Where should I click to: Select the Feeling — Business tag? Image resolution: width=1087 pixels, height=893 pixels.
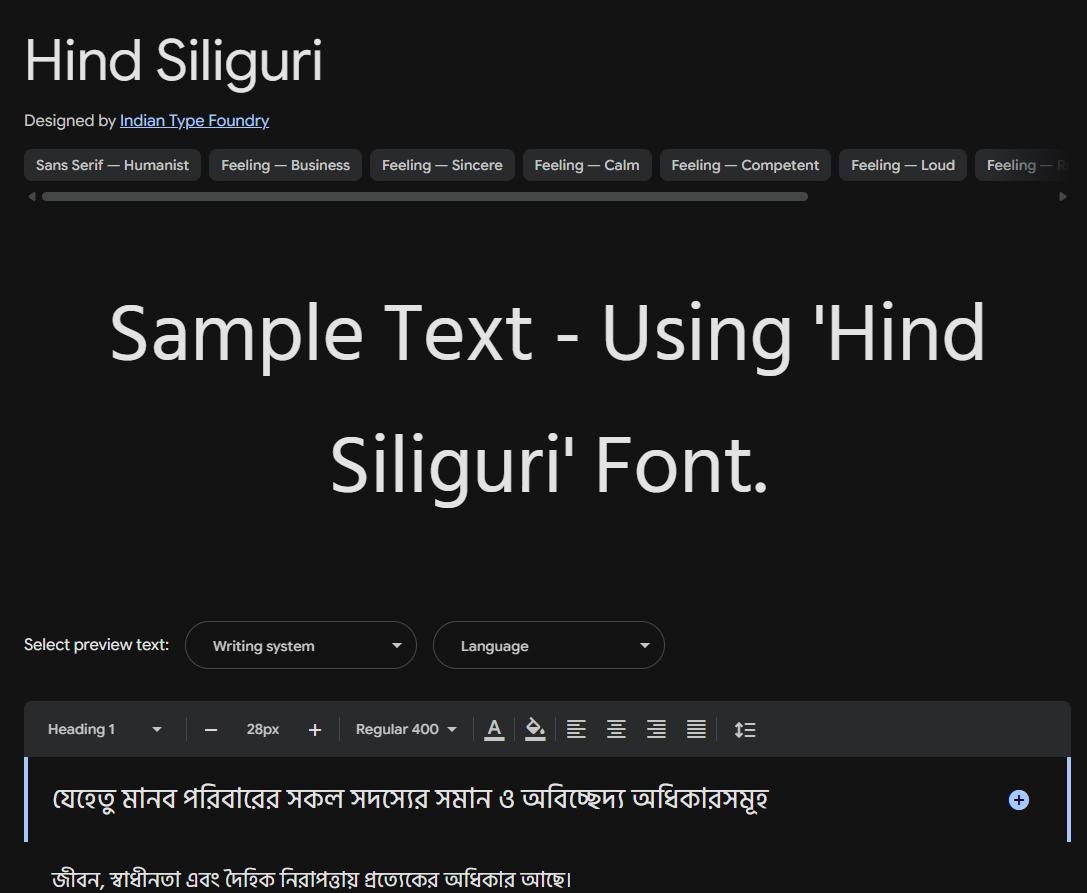coord(286,165)
